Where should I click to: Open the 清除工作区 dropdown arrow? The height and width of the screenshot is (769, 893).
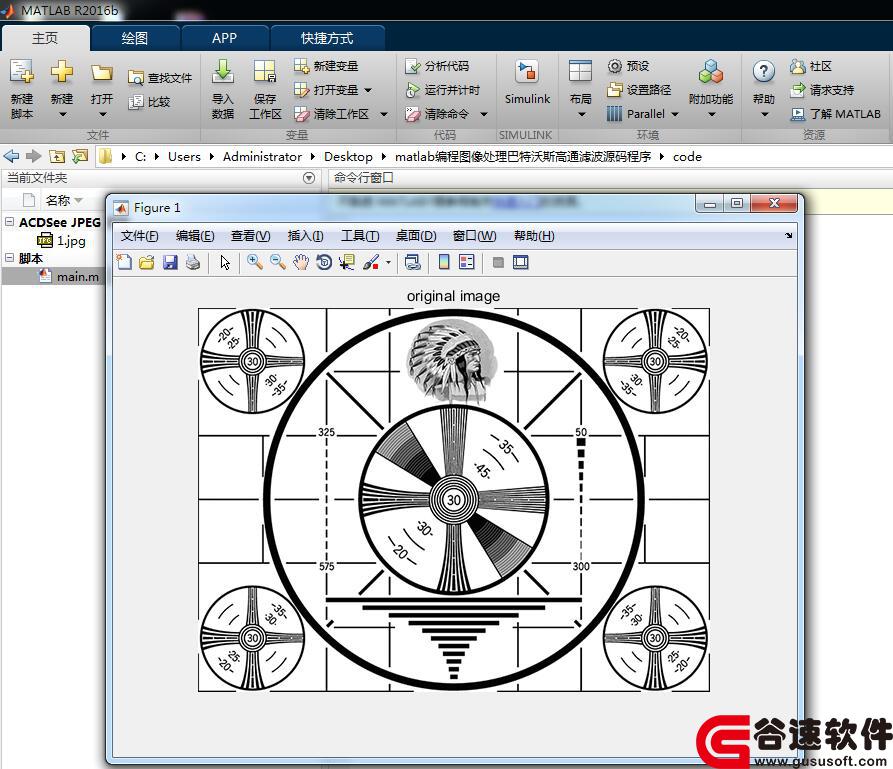click(x=384, y=114)
